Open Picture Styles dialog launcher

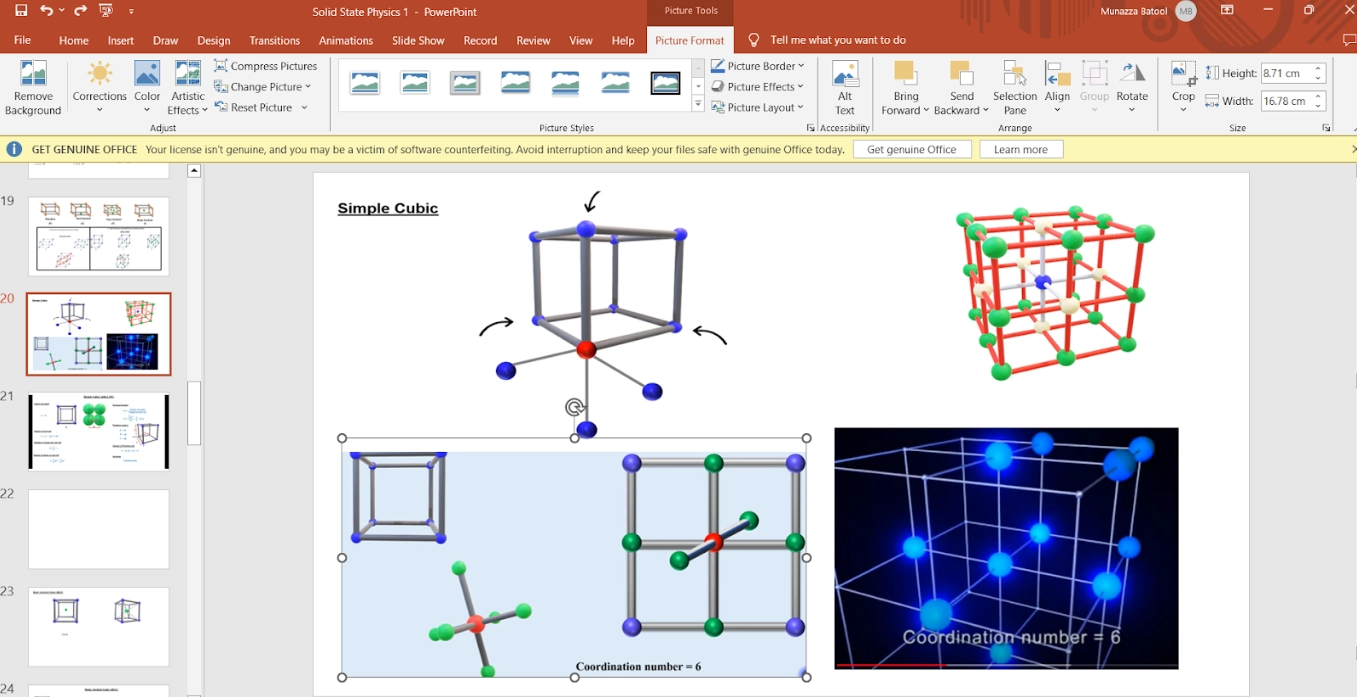[x=810, y=128]
